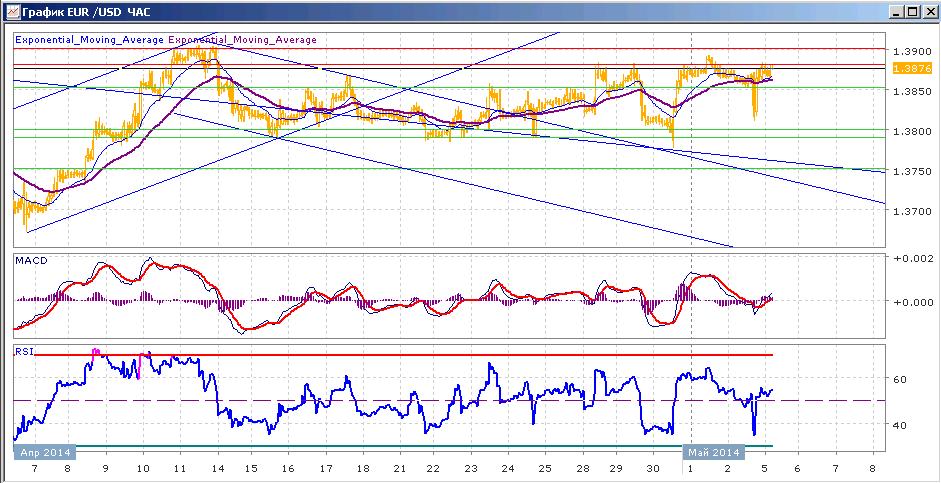This screenshot has height=483, width=941.
Task: Click the 'График EUR /USD ЧАС' window title
Action: pyautogui.click(x=86, y=11)
